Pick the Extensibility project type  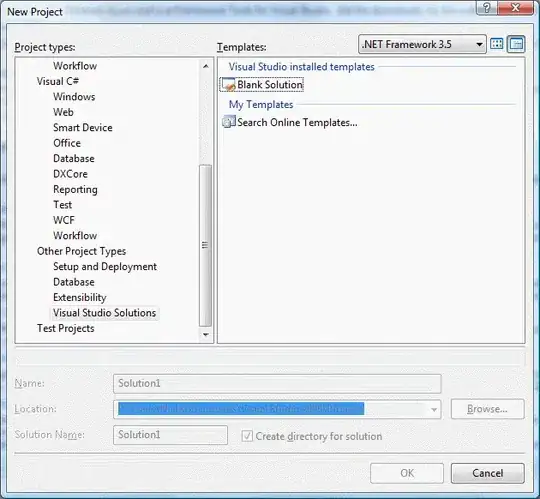point(80,298)
